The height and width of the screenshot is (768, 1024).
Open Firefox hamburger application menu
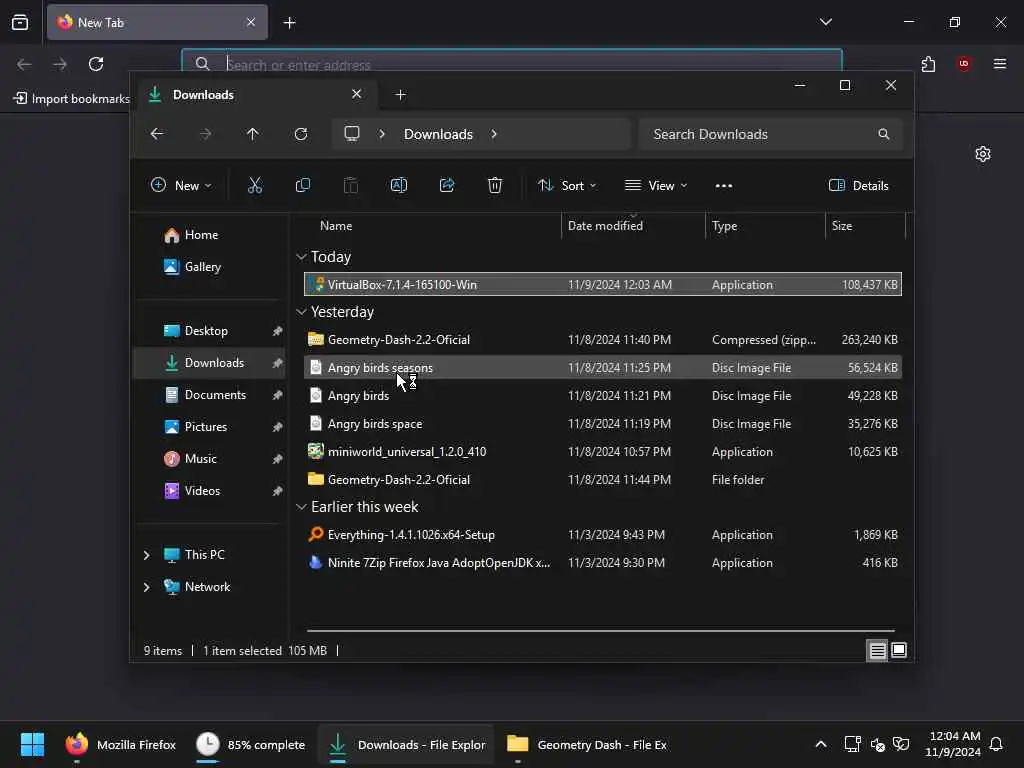pos(1000,64)
